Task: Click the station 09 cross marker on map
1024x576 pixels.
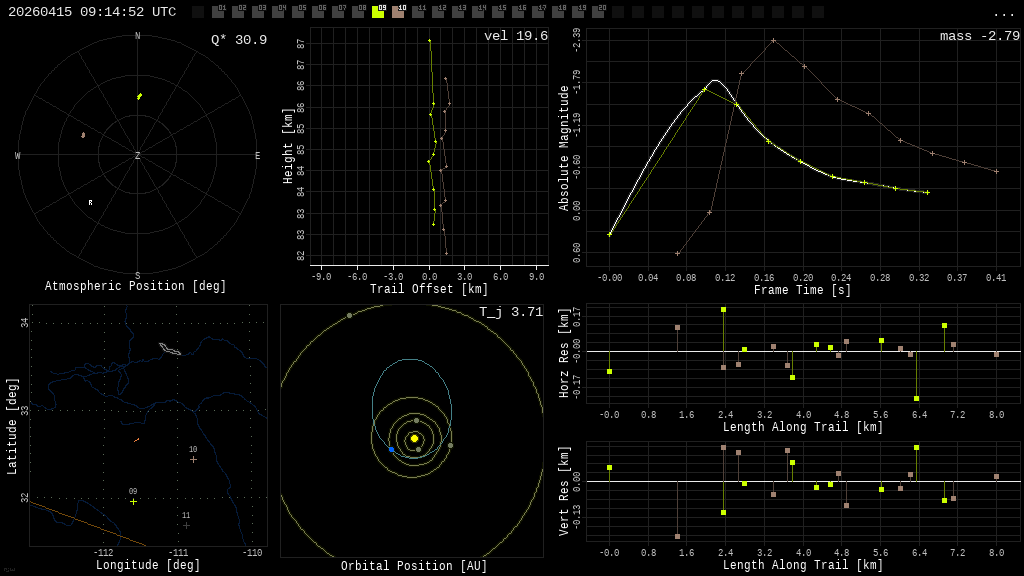Action: click(x=133, y=501)
